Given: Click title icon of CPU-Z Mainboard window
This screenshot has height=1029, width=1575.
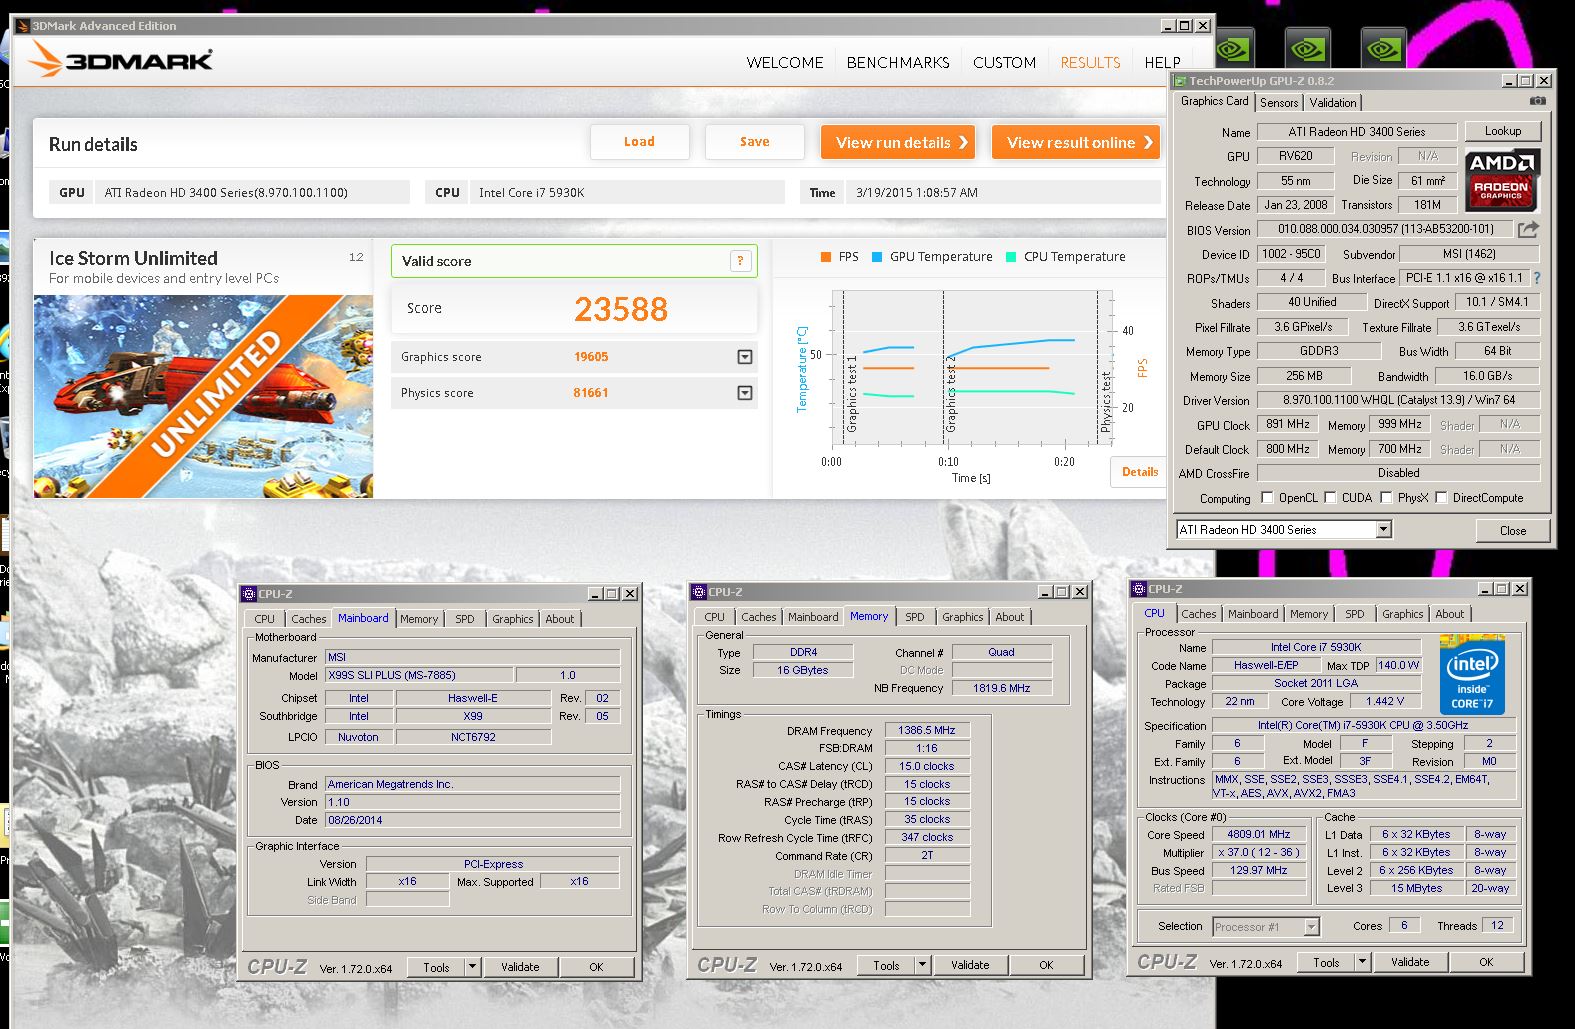Looking at the screenshot, I should (249, 594).
